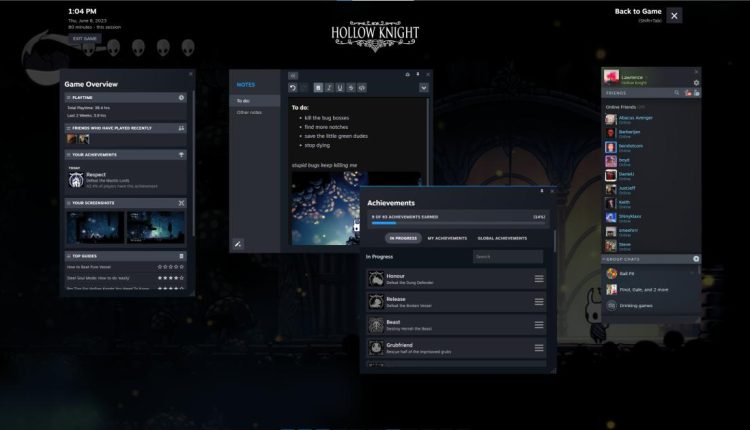Open the 'How to Beat Pure Vessel' guide
This screenshot has height=430, width=750.
click(x=89, y=267)
